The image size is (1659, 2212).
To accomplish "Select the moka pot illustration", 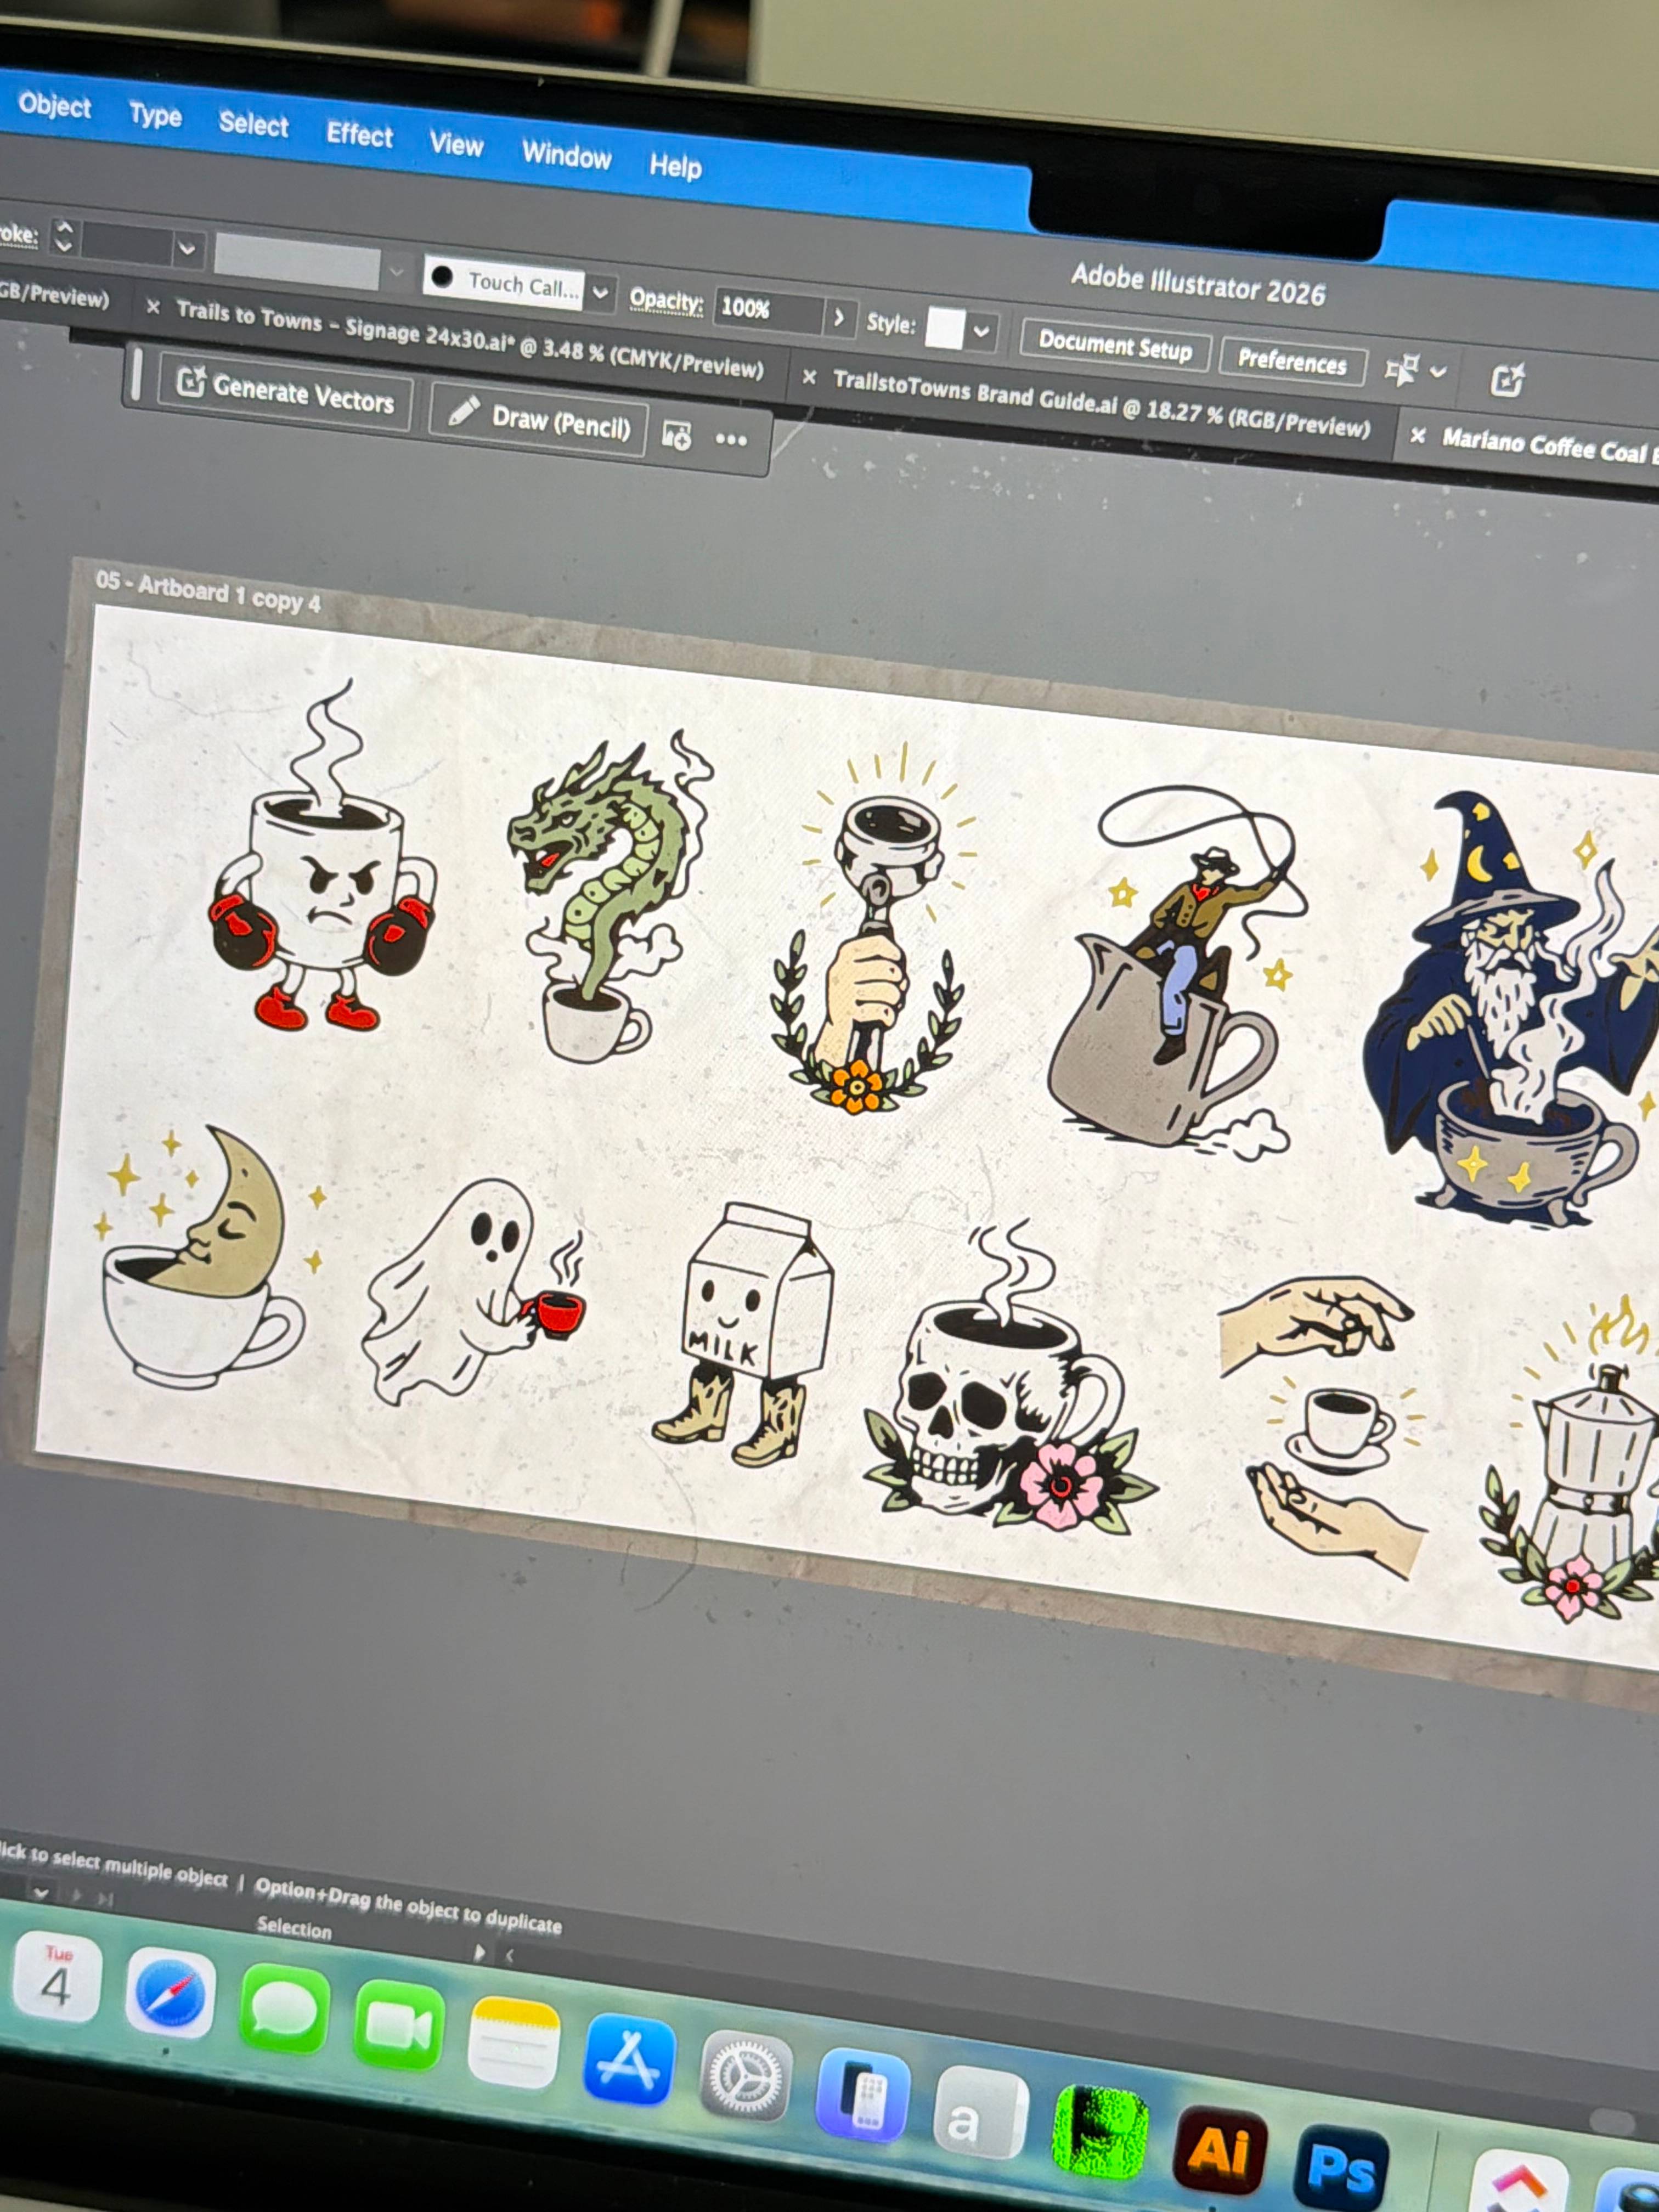I will (1571, 1459).
